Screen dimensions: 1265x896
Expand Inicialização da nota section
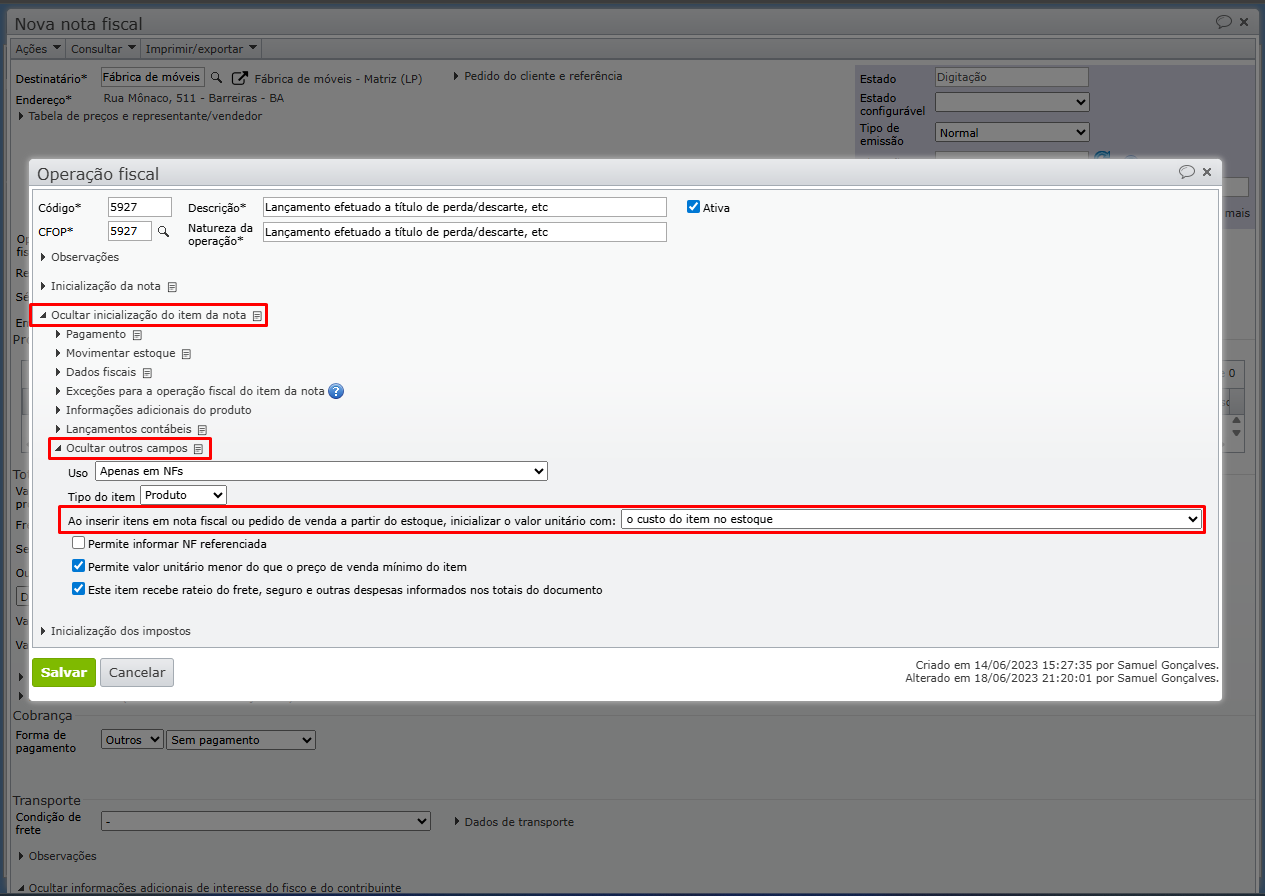pos(100,287)
